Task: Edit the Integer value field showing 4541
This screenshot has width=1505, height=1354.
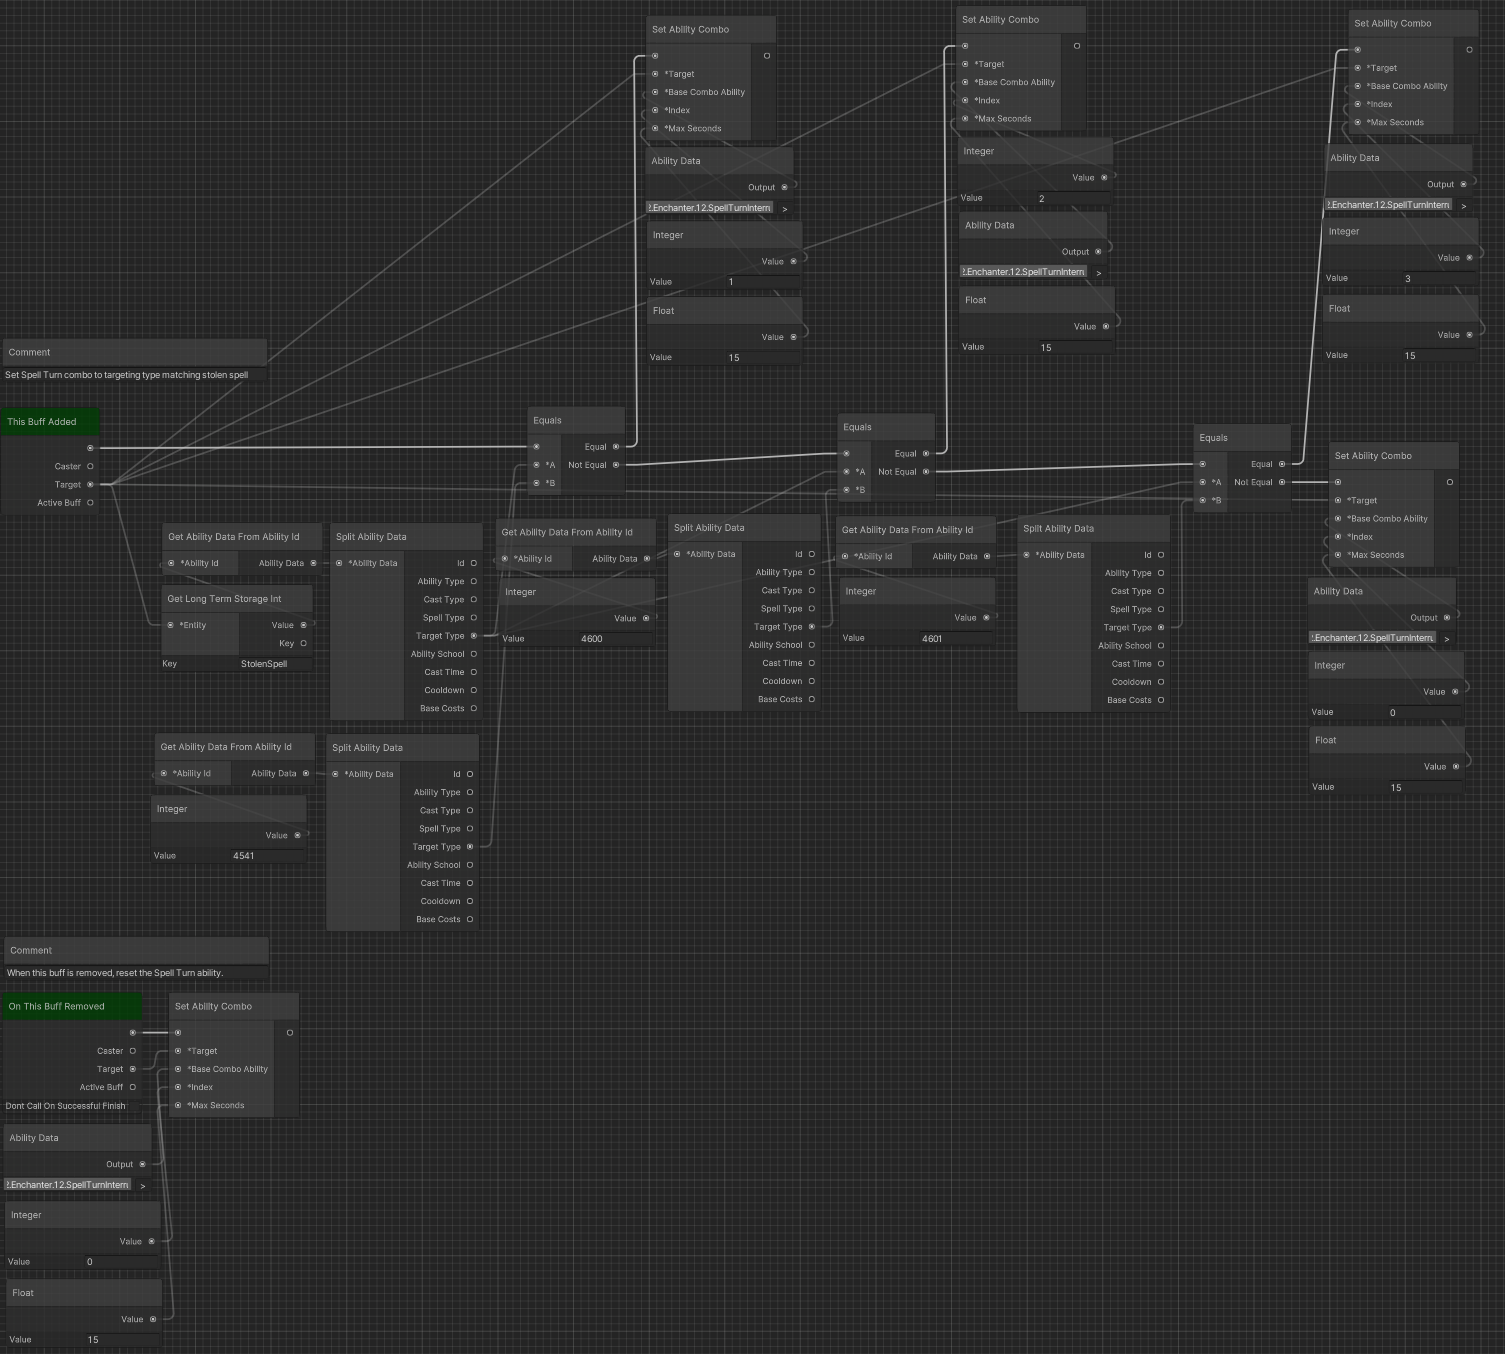Action: pyautogui.click(x=243, y=856)
